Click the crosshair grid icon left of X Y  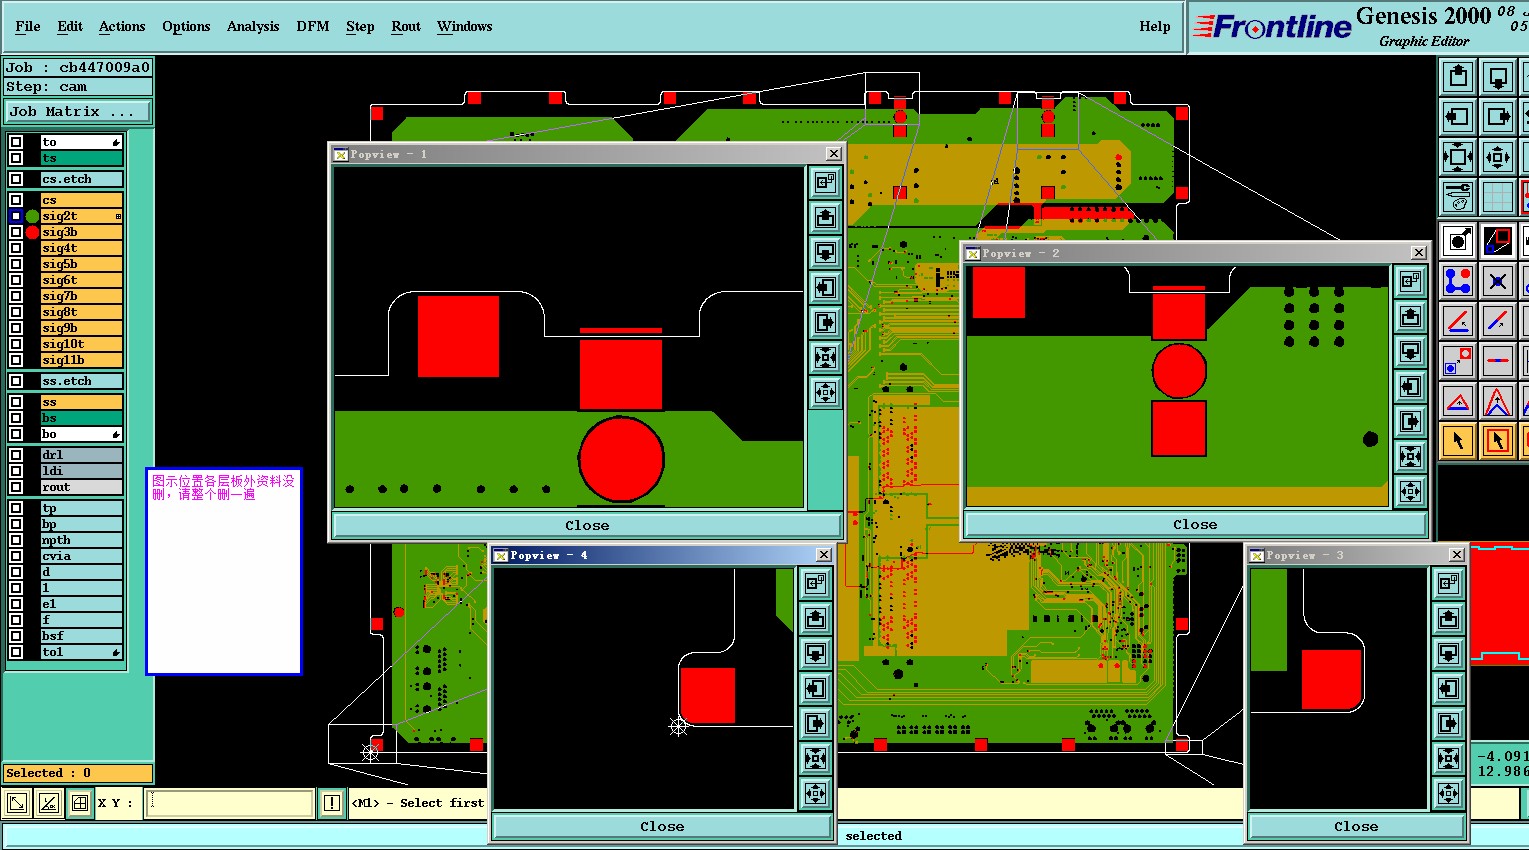point(80,803)
